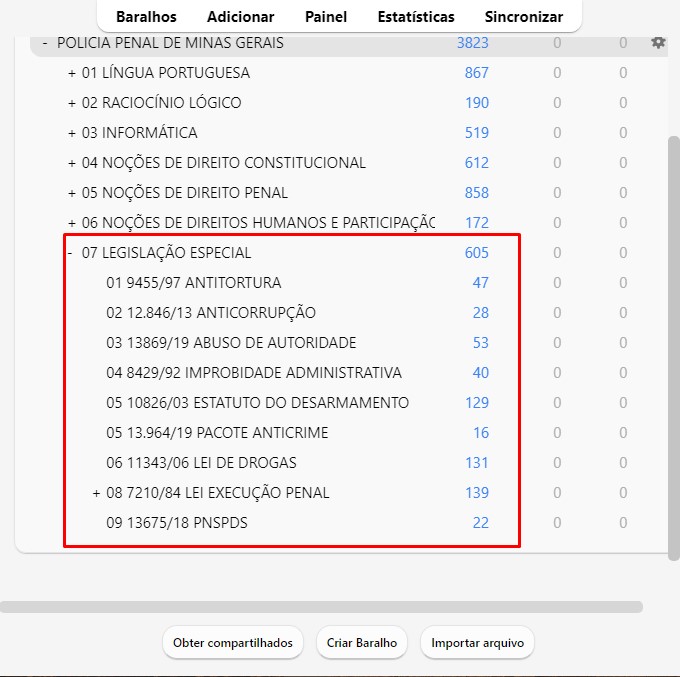The width and height of the screenshot is (680, 677).
Task: Click the vertical scrollbar thumb
Action: click(674, 348)
